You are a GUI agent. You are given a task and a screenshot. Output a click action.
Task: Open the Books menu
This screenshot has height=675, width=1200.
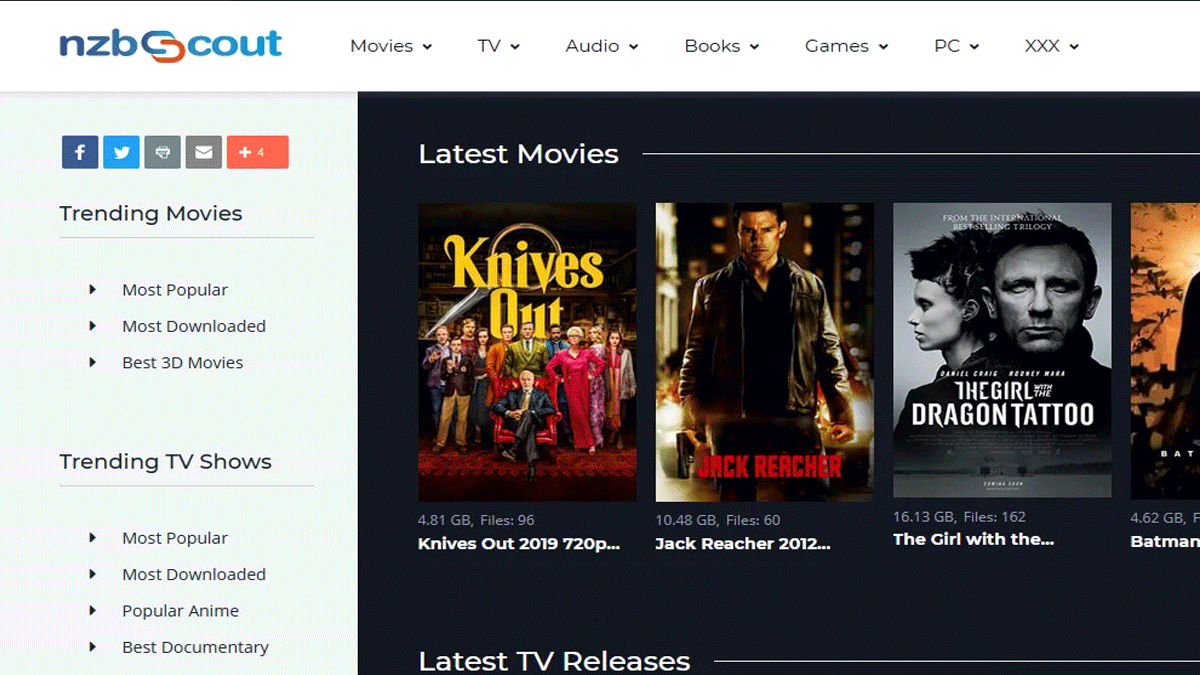pyautogui.click(x=721, y=46)
